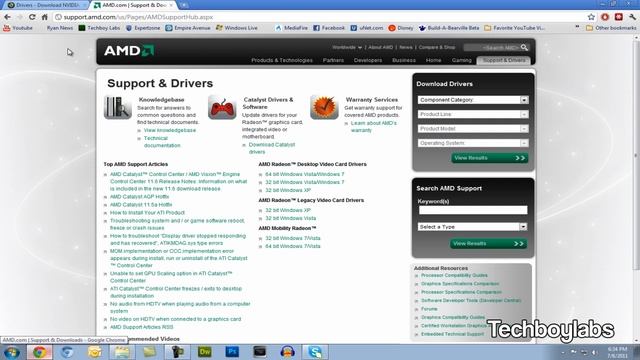Open the Chrome wrench menu icon
The height and width of the screenshot is (360, 640).
pyautogui.click(x=632, y=17)
